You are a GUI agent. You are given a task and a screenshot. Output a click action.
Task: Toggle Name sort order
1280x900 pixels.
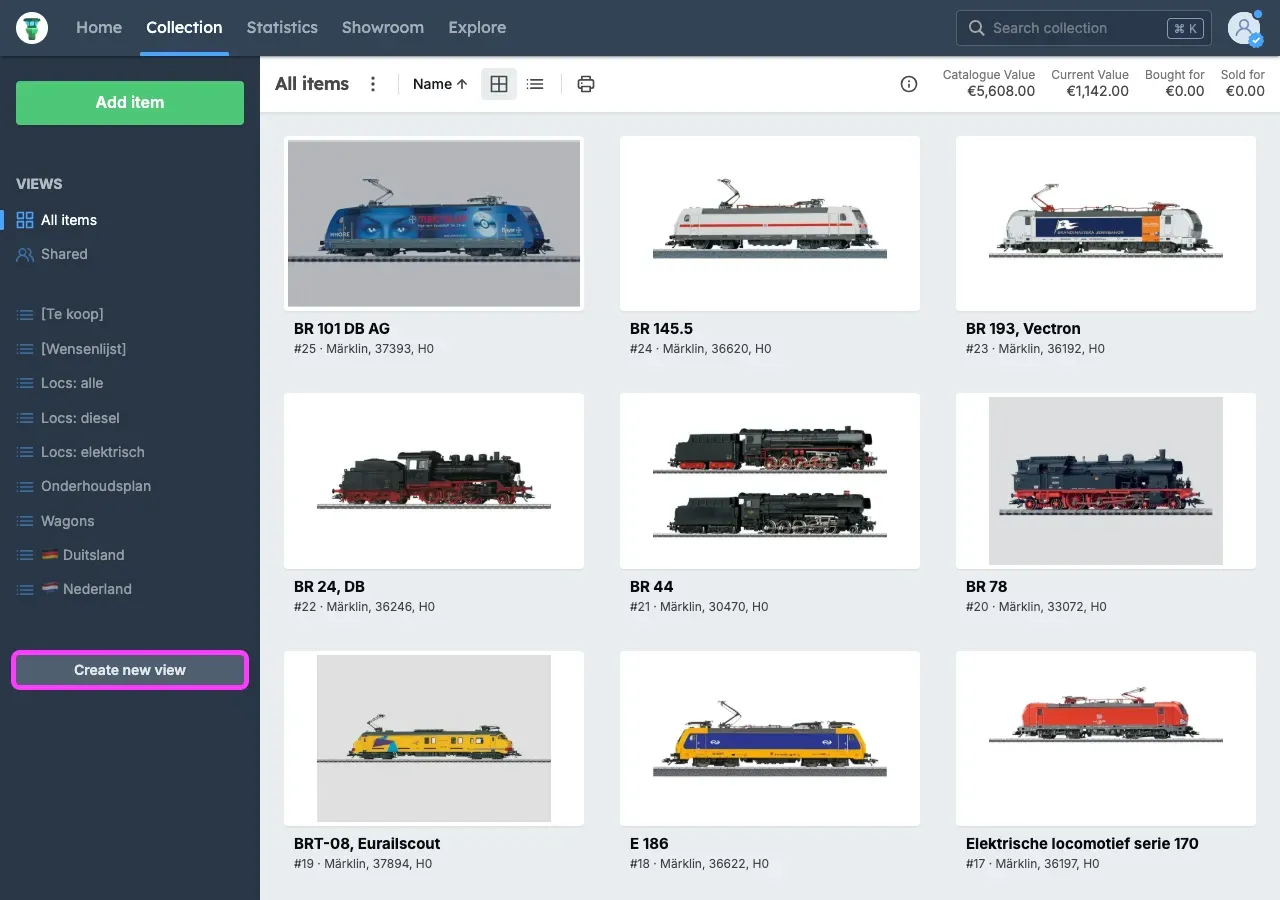click(440, 84)
